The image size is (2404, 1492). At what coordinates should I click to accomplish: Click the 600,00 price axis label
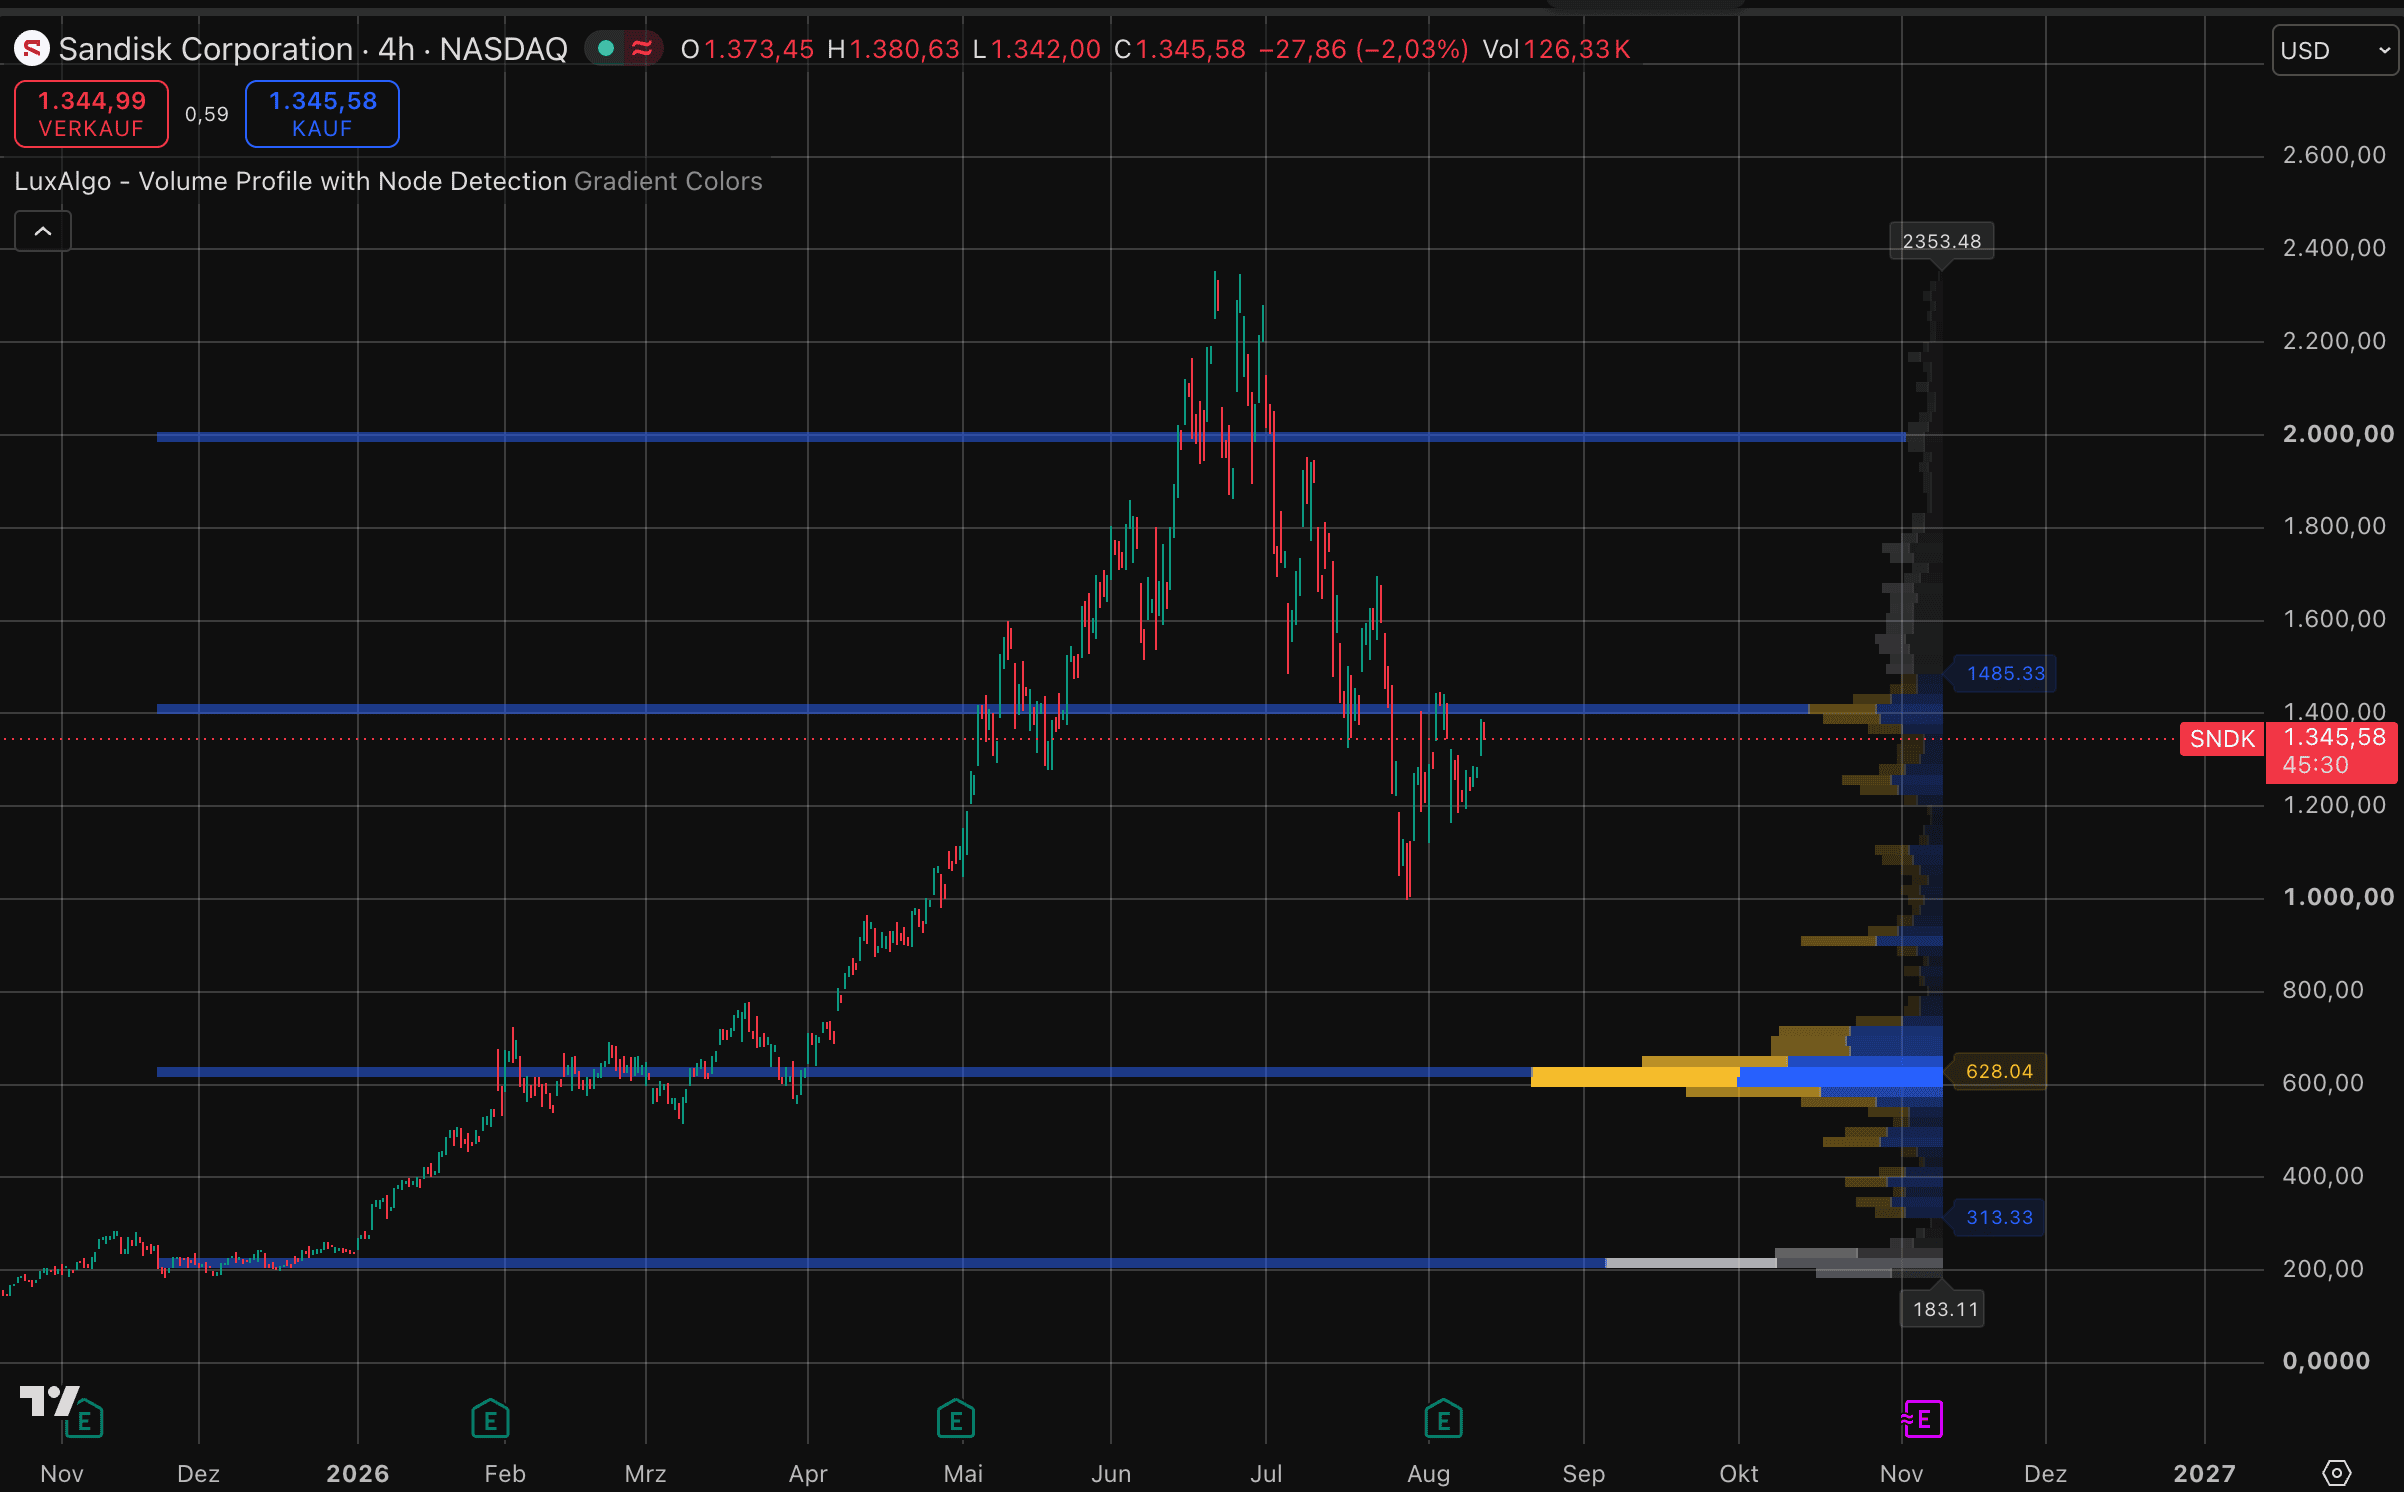click(x=2323, y=1083)
